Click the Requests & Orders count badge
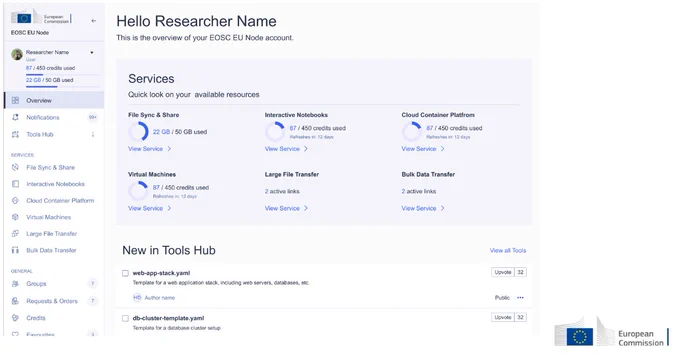 coord(92,301)
